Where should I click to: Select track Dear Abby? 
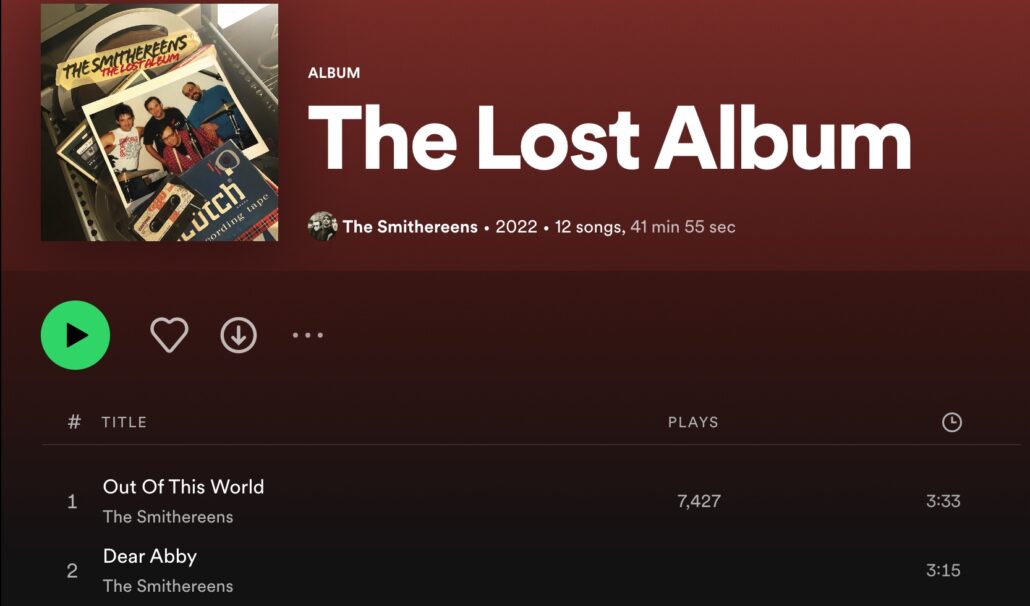pyautogui.click(x=150, y=556)
